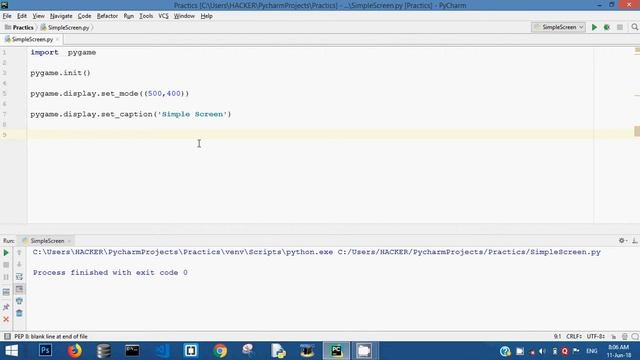Click PEP 8 blank line status message
The height and width of the screenshot is (360, 640).
pos(51,336)
